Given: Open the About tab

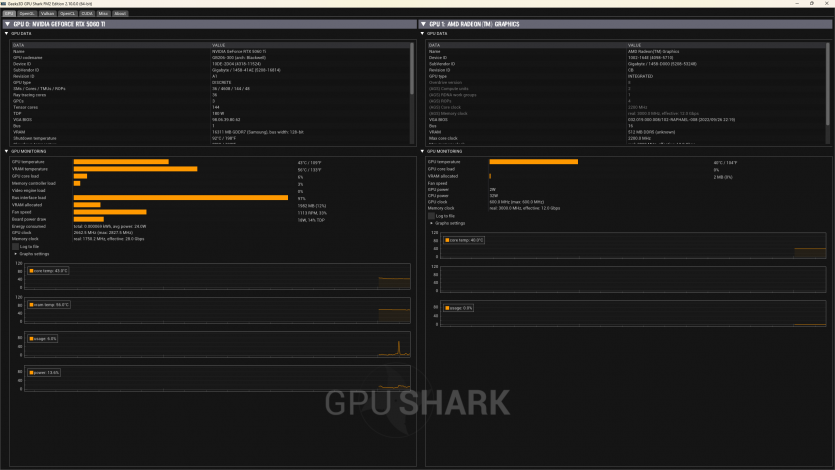Looking at the screenshot, I should (120, 13).
